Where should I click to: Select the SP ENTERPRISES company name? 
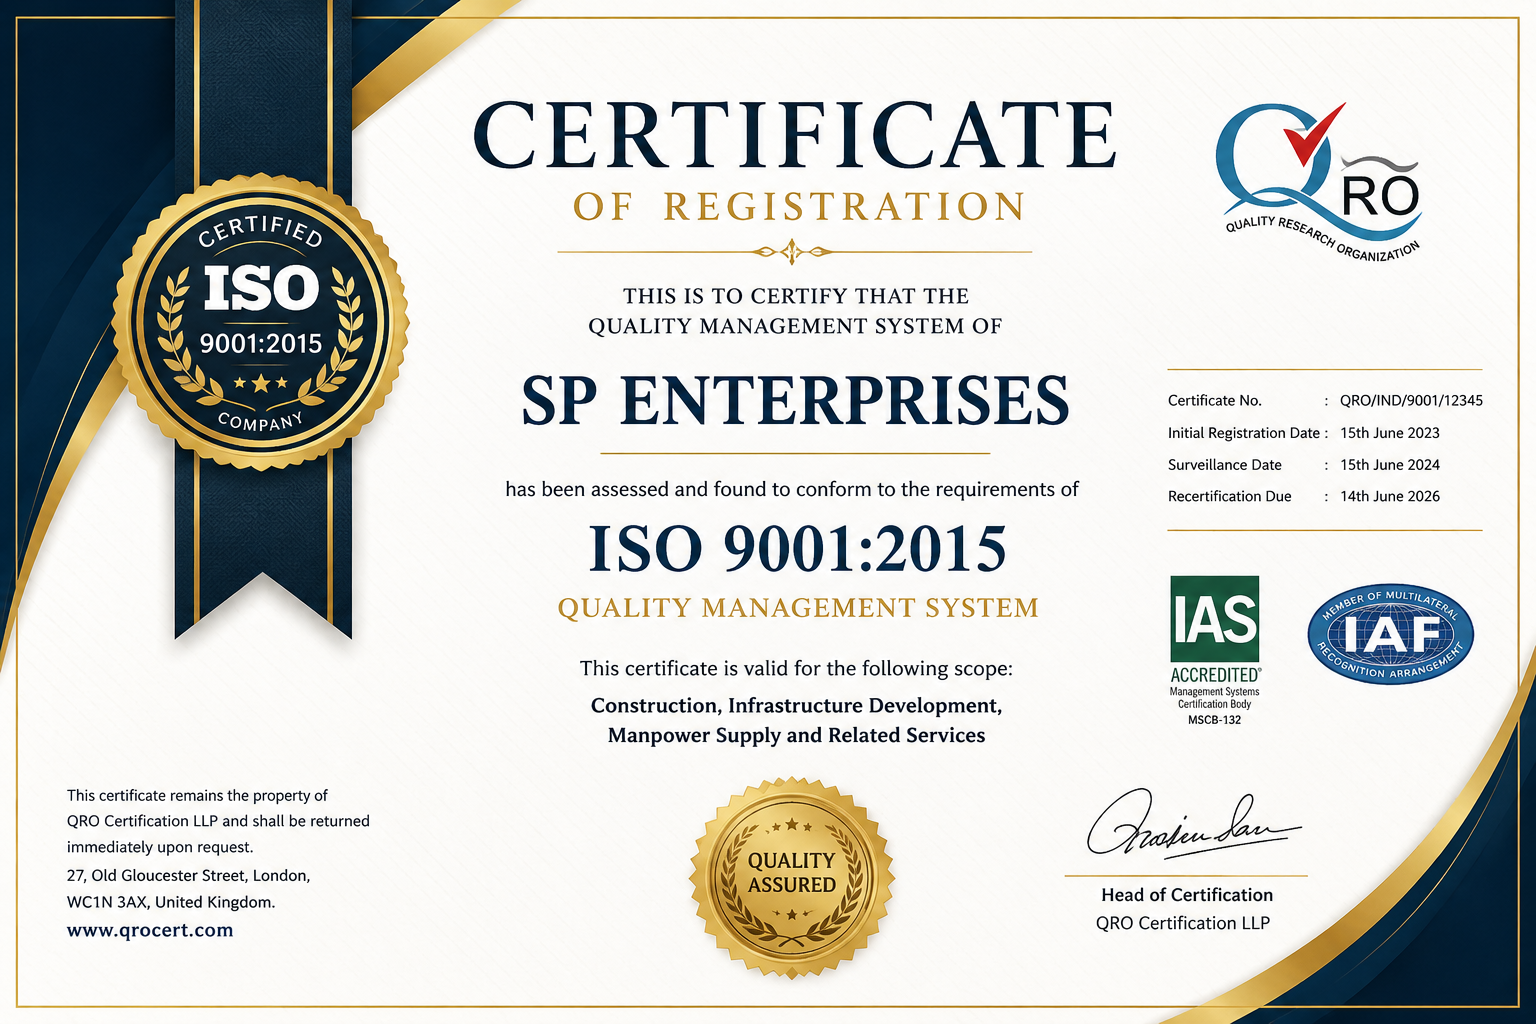coord(795,401)
